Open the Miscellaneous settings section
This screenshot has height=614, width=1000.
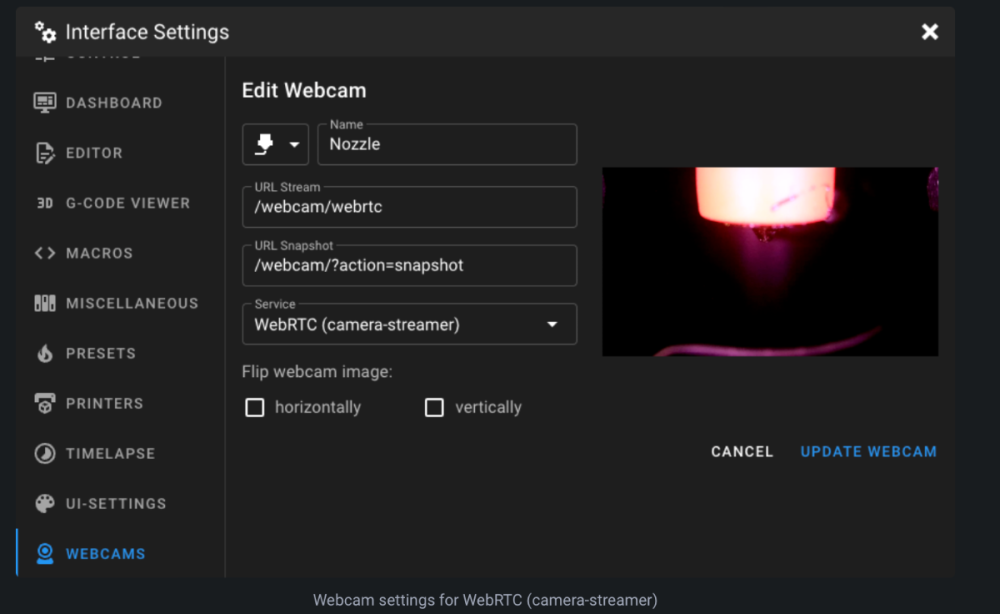click(44, 302)
